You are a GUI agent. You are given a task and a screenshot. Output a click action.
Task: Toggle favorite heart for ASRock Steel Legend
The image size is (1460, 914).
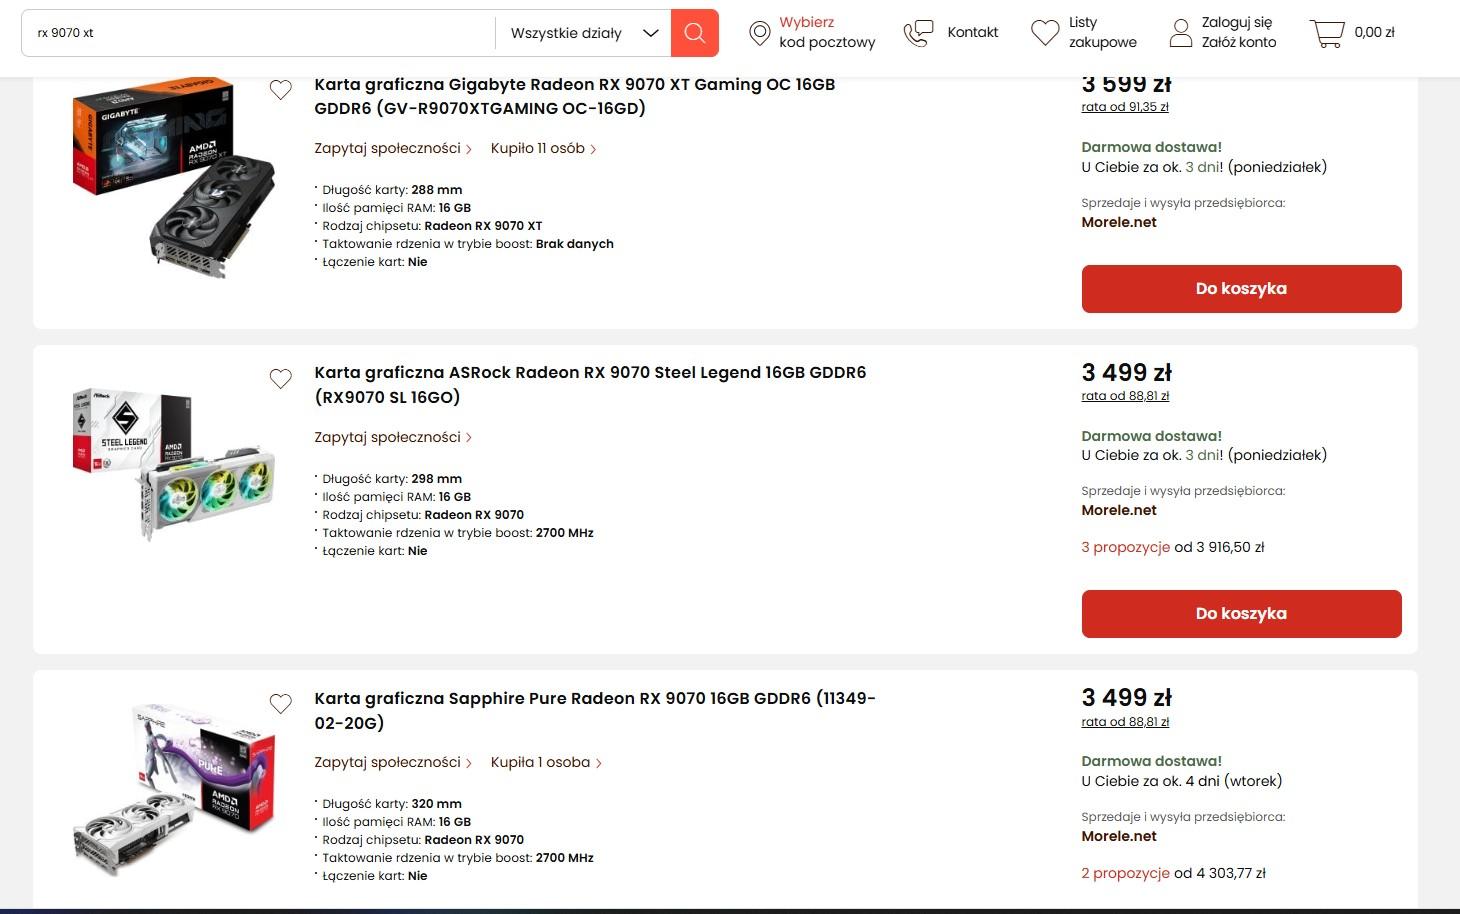click(281, 379)
